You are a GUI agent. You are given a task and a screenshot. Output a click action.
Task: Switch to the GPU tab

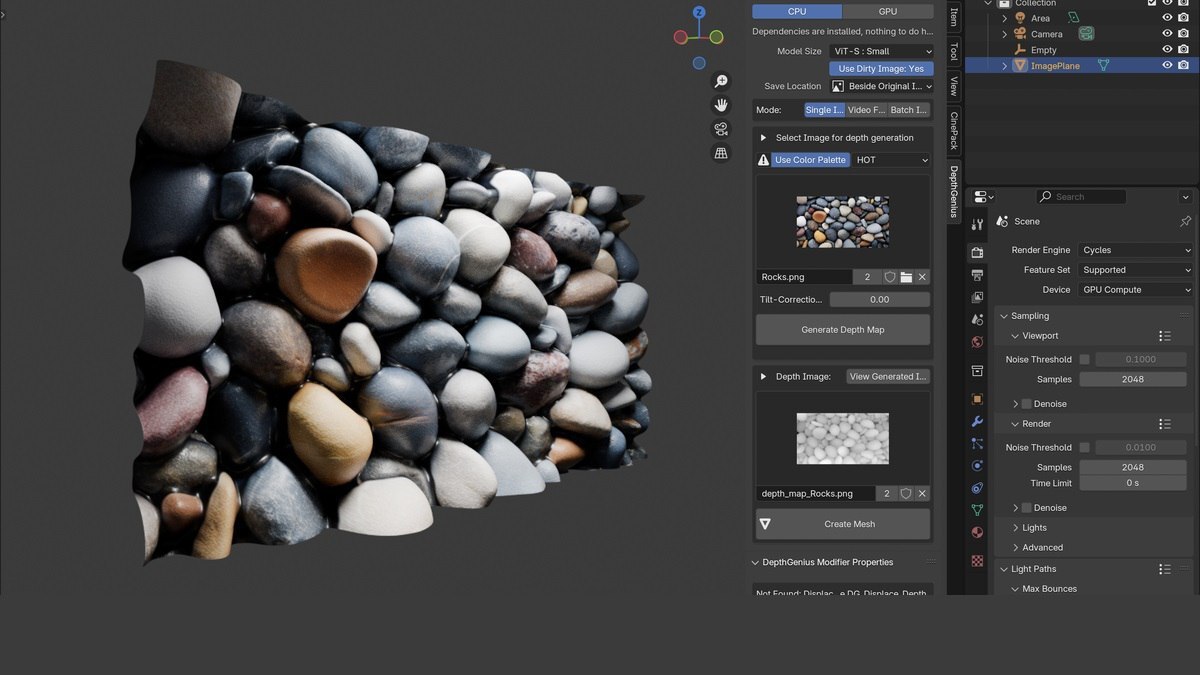(888, 11)
